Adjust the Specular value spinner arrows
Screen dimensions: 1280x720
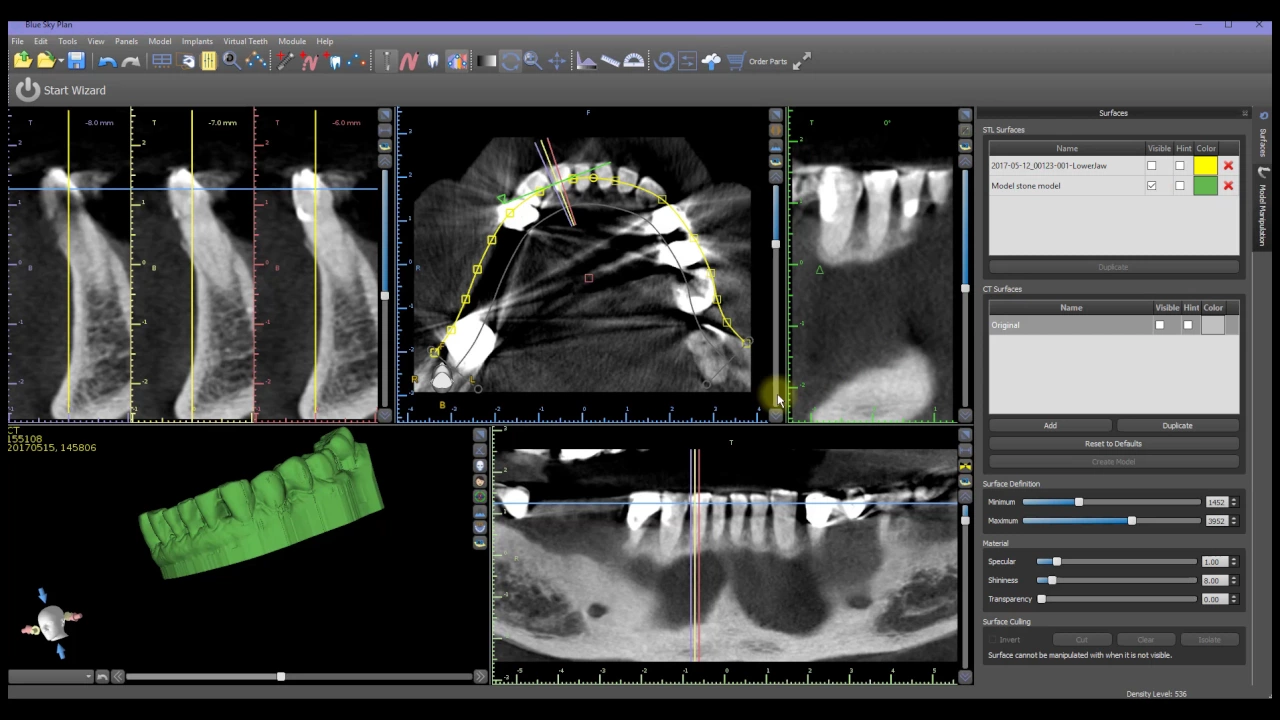(1234, 562)
